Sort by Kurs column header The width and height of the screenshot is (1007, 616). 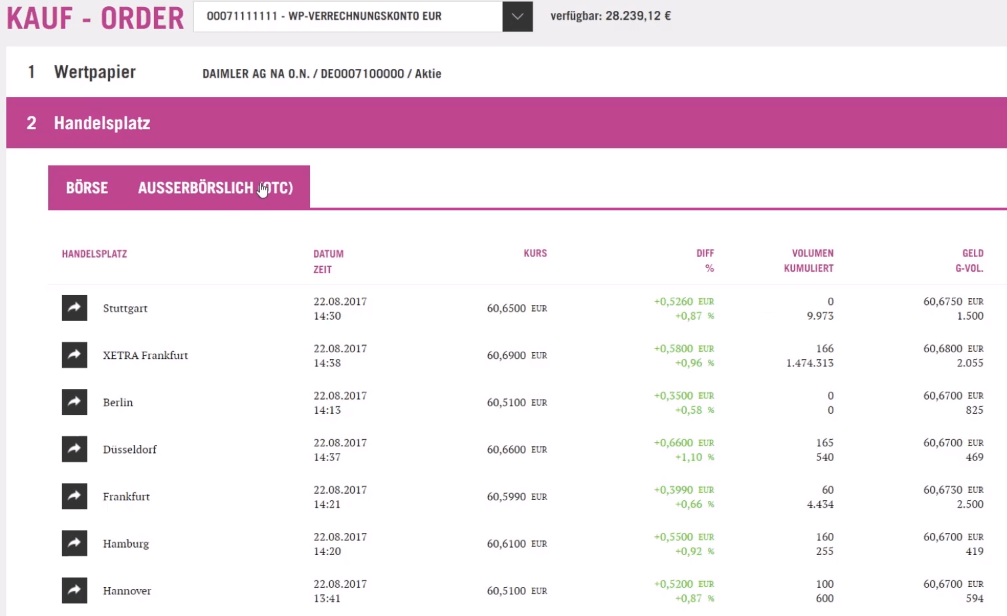tap(535, 253)
